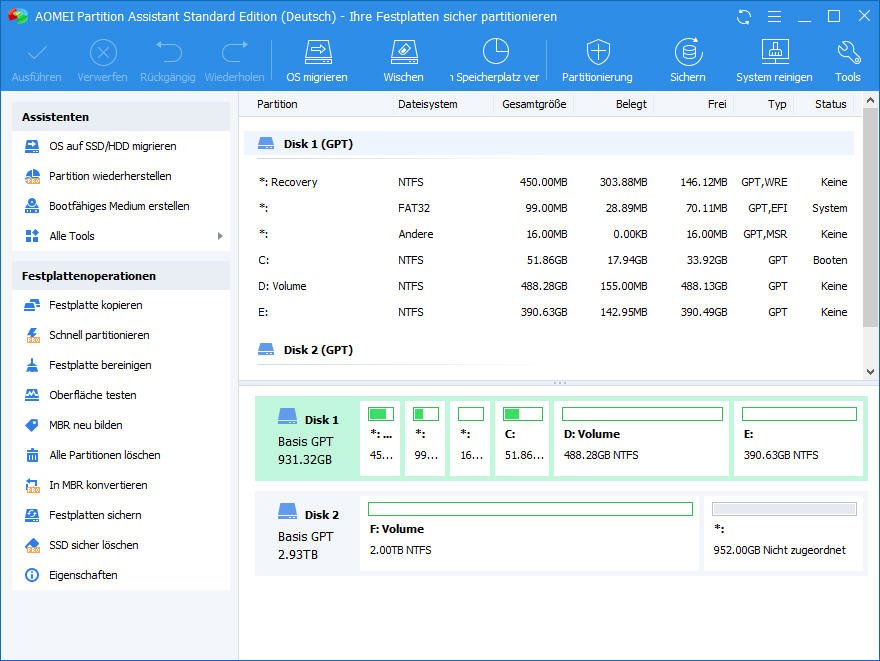Sort by the Typ column header

(x=777, y=104)
